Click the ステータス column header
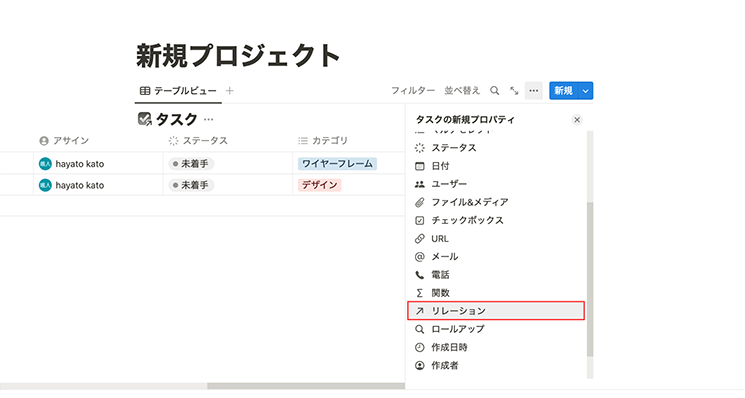 point(228,141)
